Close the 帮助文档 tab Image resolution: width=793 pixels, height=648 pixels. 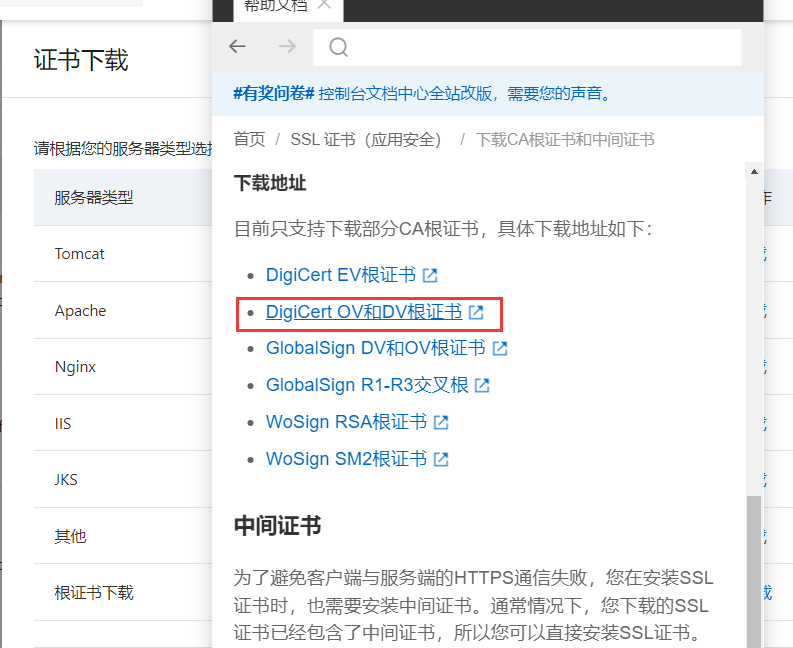click(x=324, y=5)
